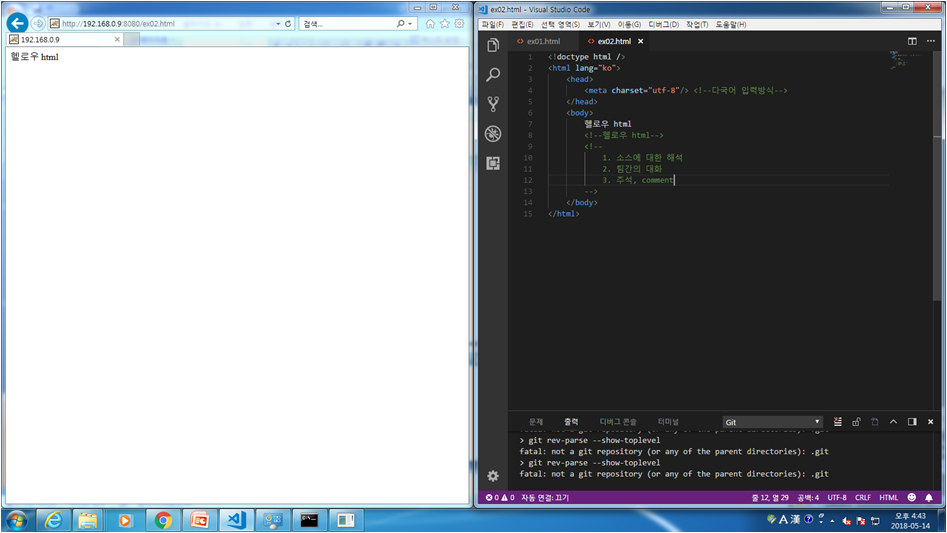Click the IE address bar URL field
Image resolution: width=947 pixels, height=533 pixels.
coord(163,24)
